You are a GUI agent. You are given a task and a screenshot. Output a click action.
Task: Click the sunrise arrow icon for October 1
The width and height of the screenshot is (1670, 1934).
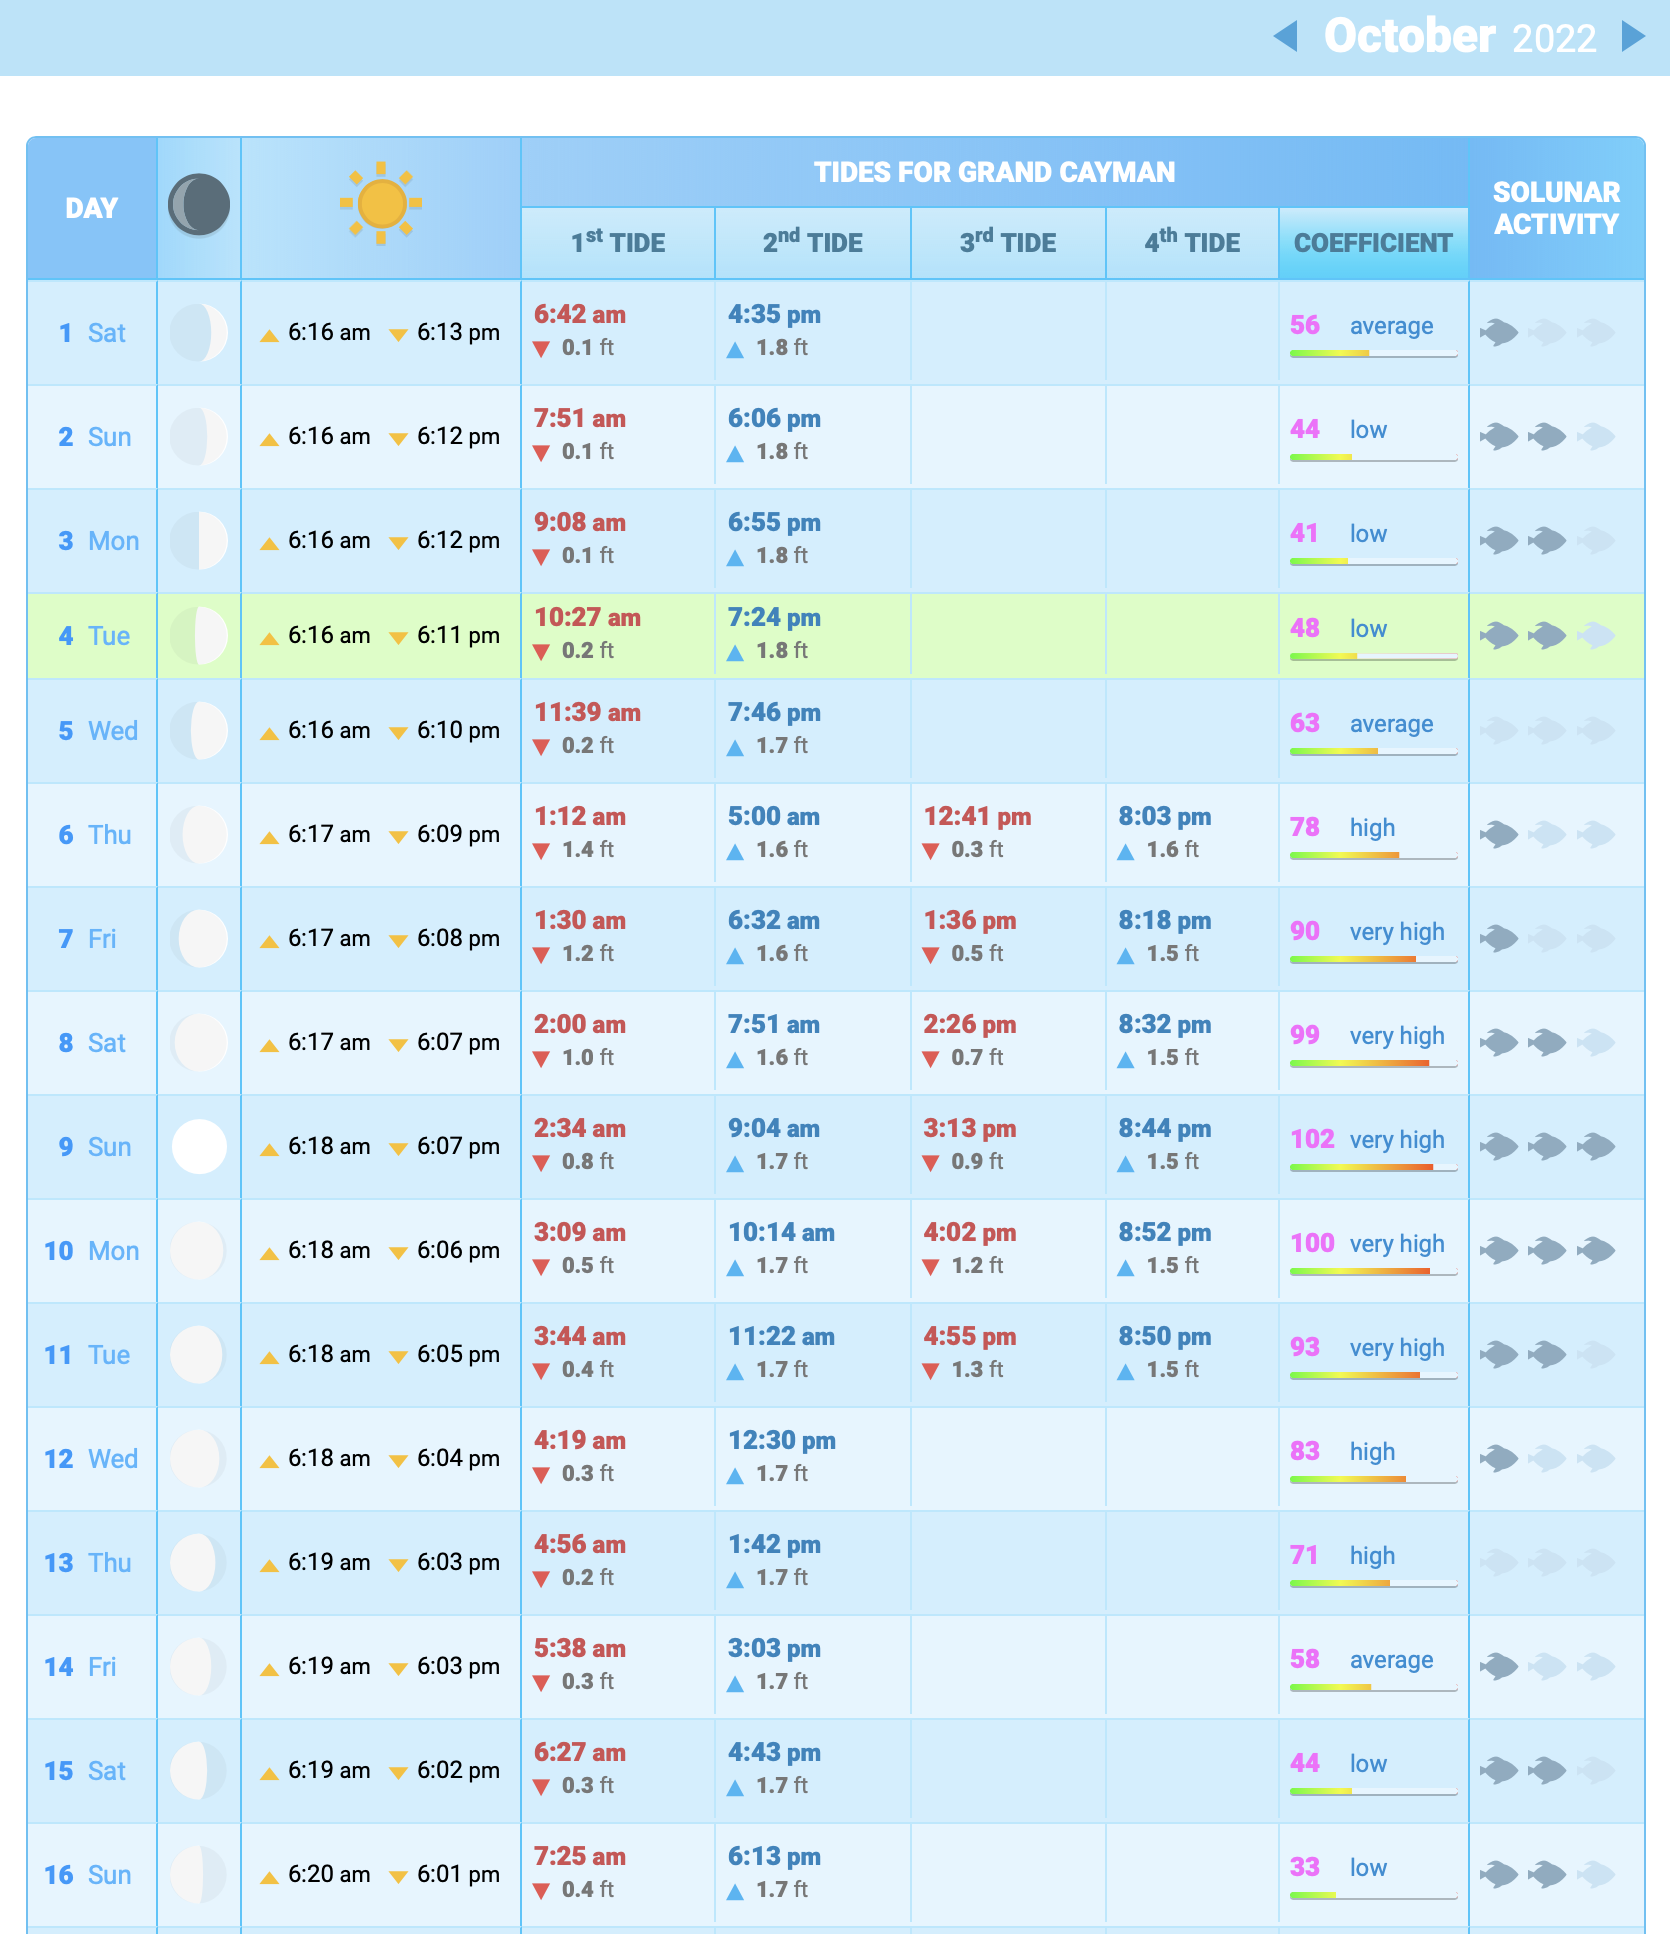pyautogui.click(x=269, y=335)
